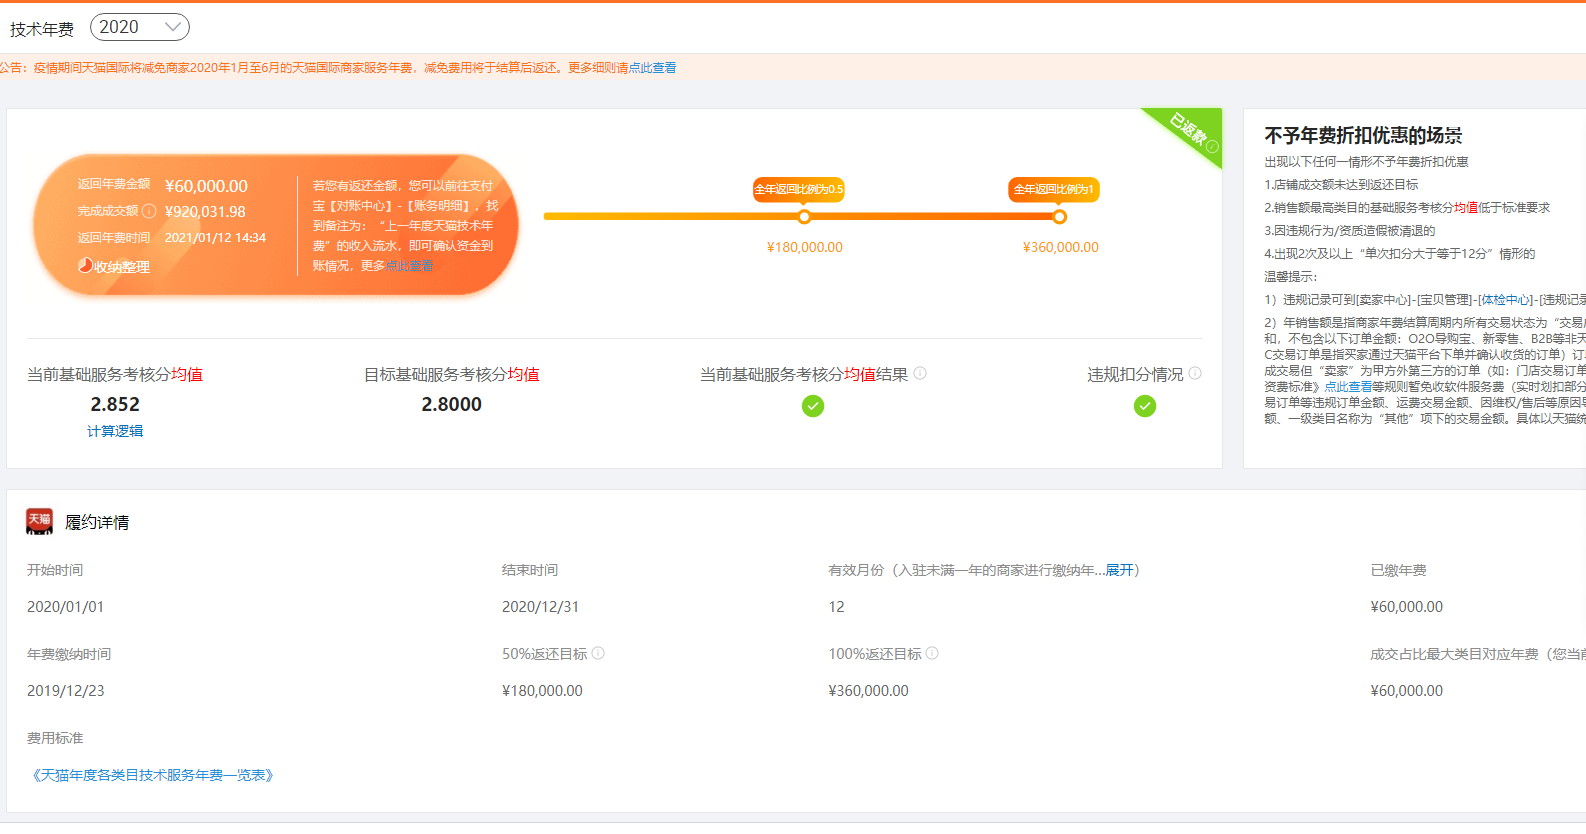Open the 体检中心 link in tips
Viewport: 1586px width, 834px height.
pyautogui.click(x=1507, y=300)
